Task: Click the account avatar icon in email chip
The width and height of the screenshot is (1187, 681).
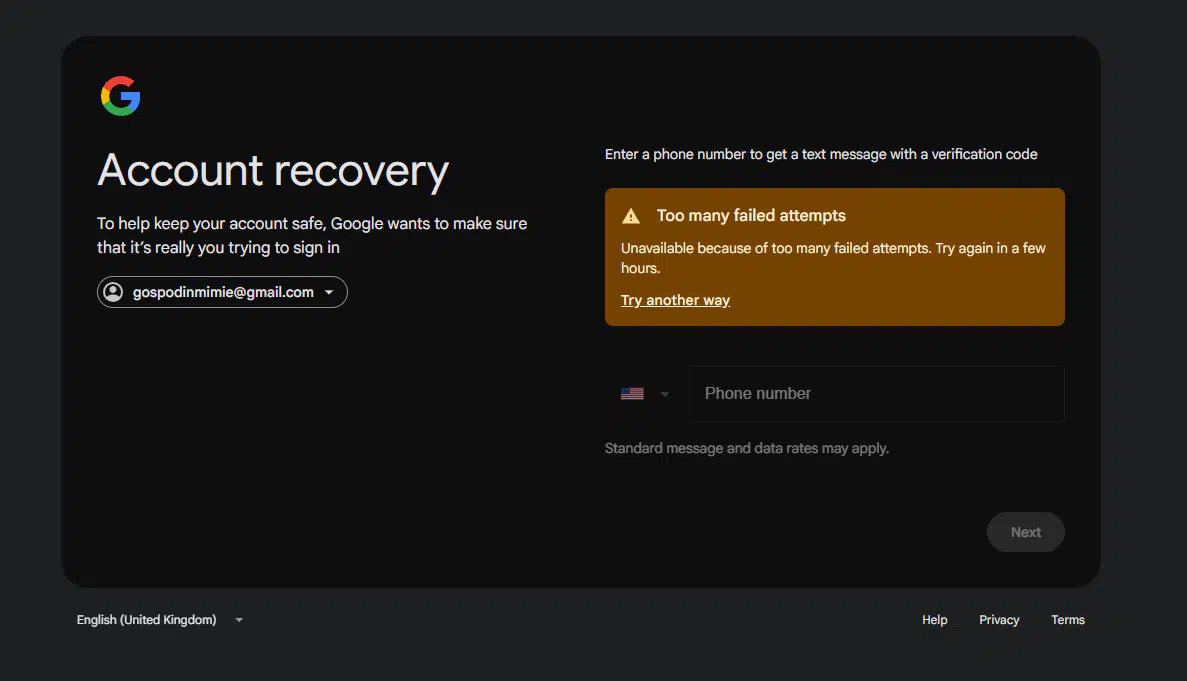Action: [x=114, y=292]
